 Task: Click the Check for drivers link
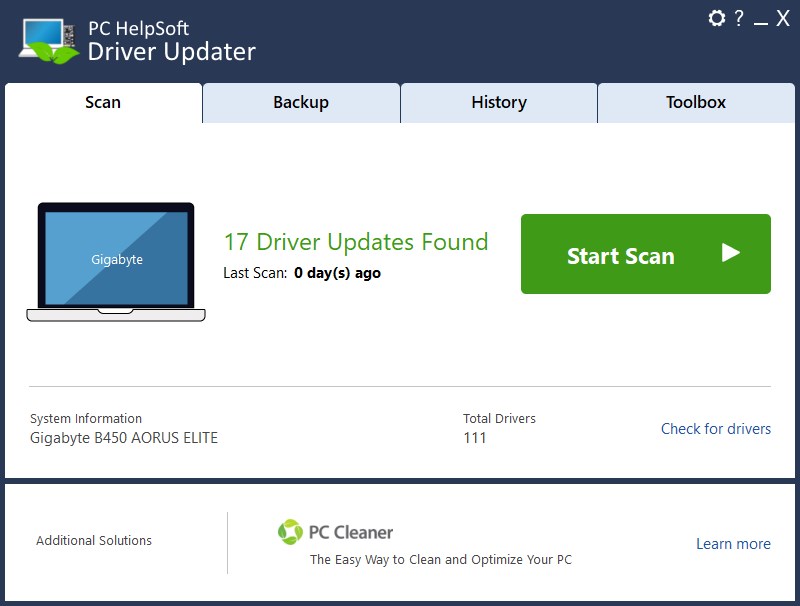click(716, 428)
